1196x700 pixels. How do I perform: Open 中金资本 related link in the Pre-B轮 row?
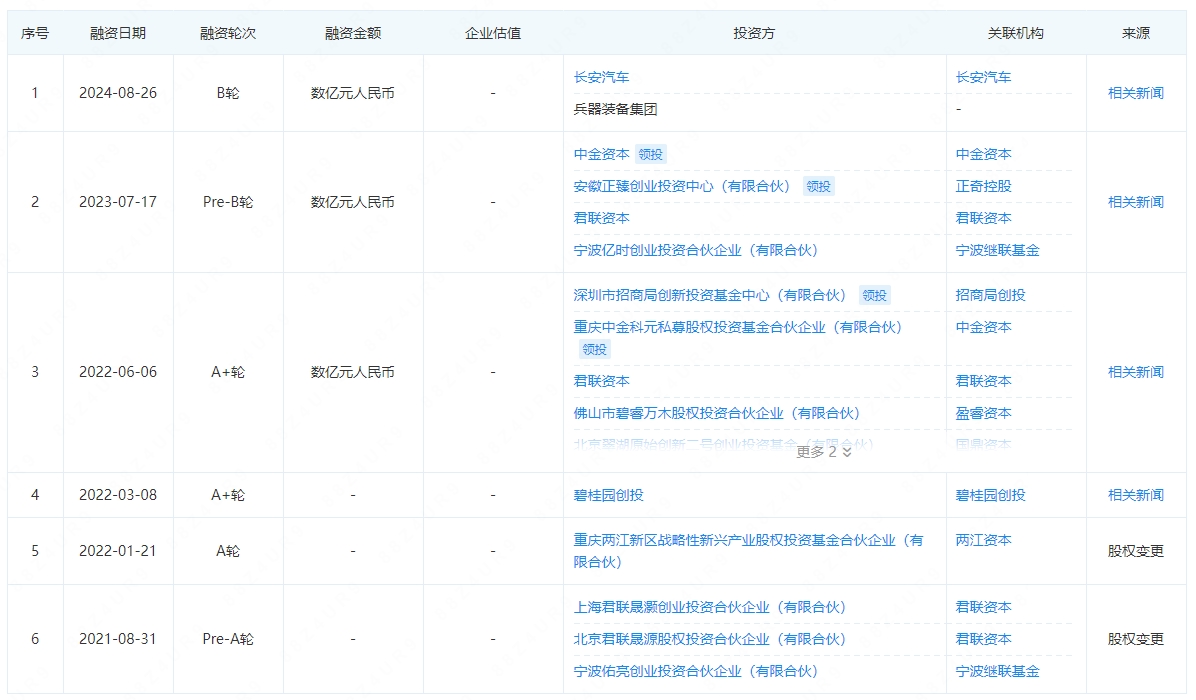pyautogui.click(x=983, y=154)
